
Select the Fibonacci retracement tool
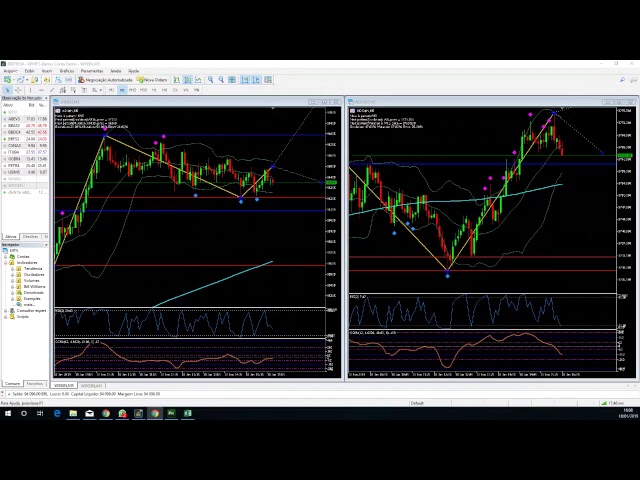coord(73,90)
